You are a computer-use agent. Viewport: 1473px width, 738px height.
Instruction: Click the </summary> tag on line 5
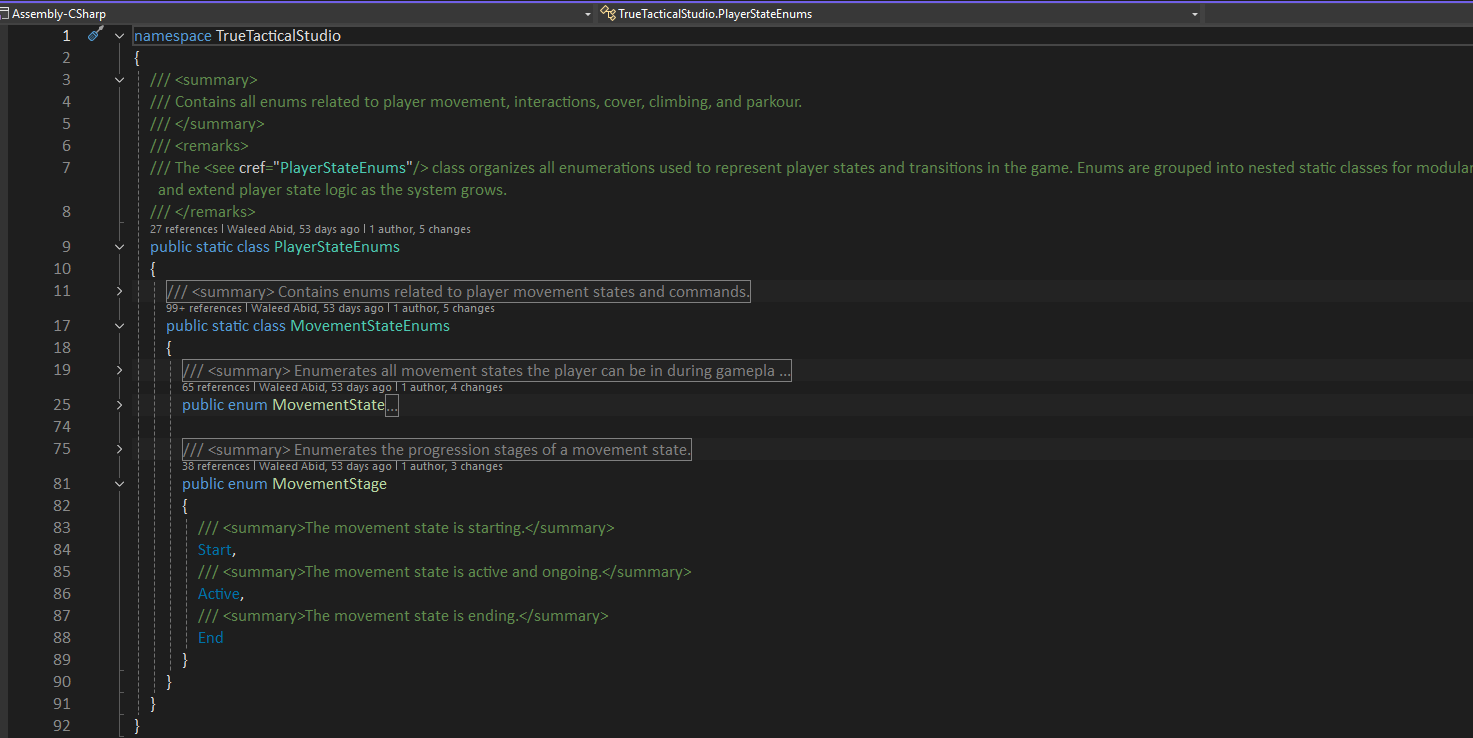219,124
